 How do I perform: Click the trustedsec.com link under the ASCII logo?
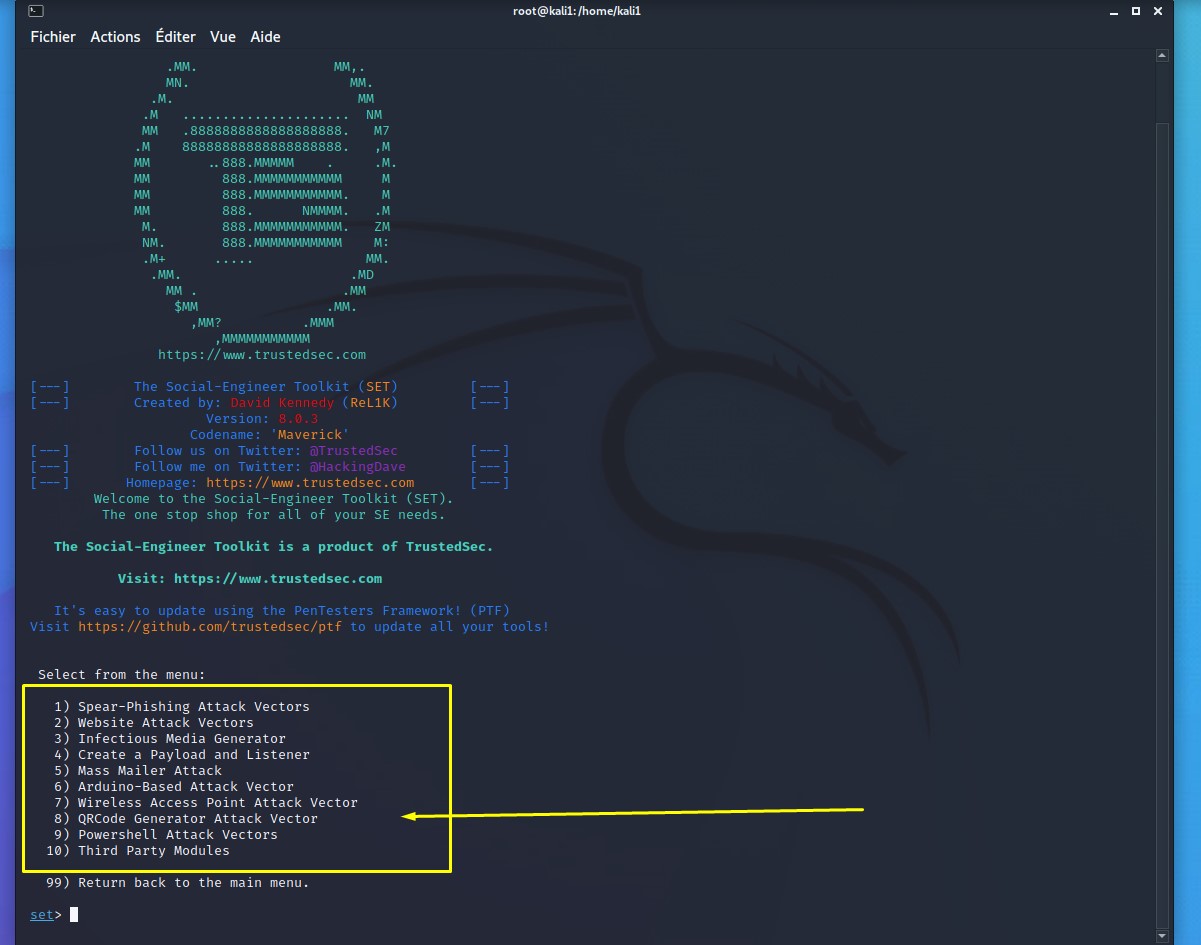click(x=261, y=354)
